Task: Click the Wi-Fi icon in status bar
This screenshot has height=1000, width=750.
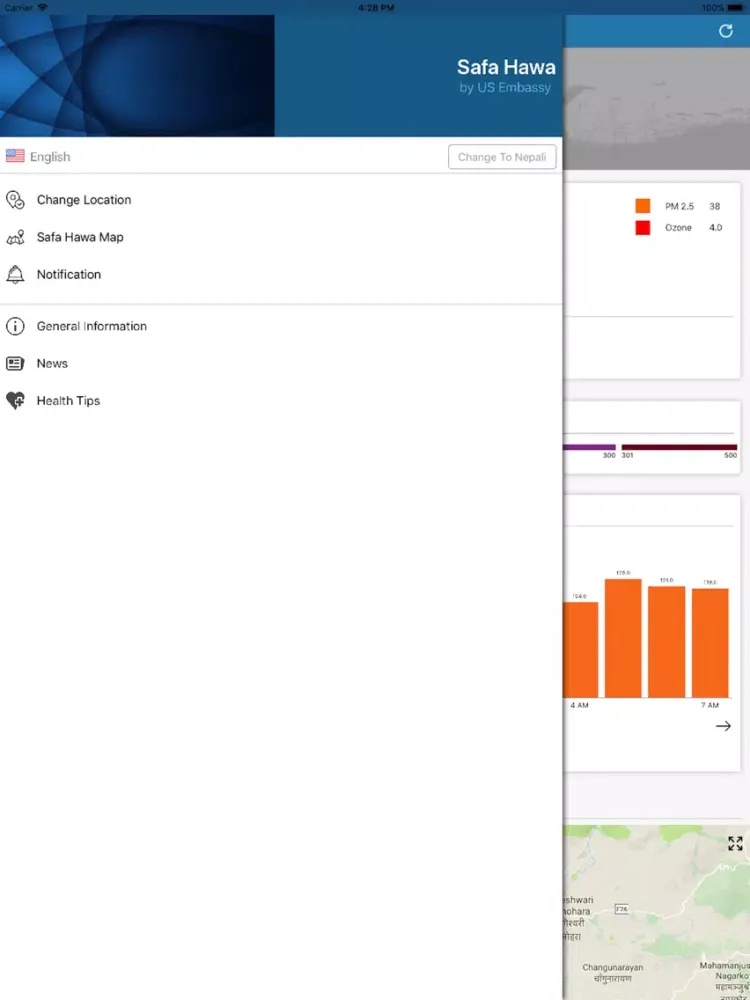Action: 43,8
